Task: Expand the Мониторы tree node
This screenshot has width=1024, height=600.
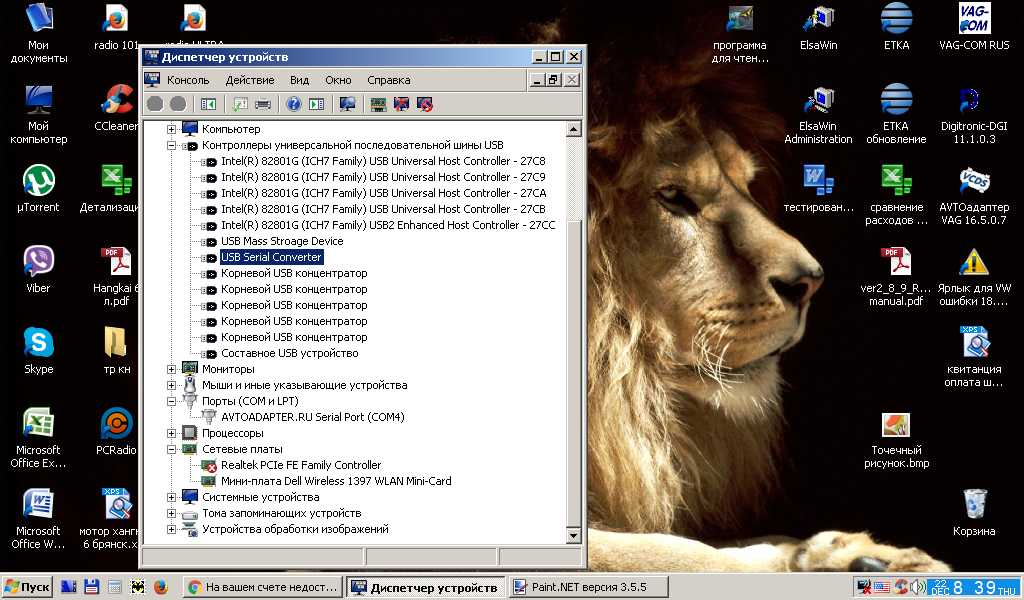Action: [171, 369]
